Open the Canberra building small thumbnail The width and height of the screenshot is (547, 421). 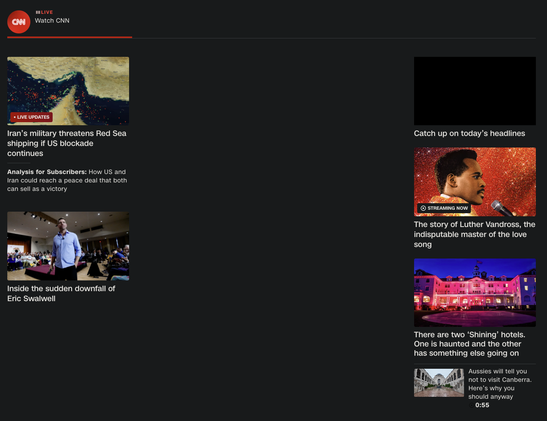439,383
